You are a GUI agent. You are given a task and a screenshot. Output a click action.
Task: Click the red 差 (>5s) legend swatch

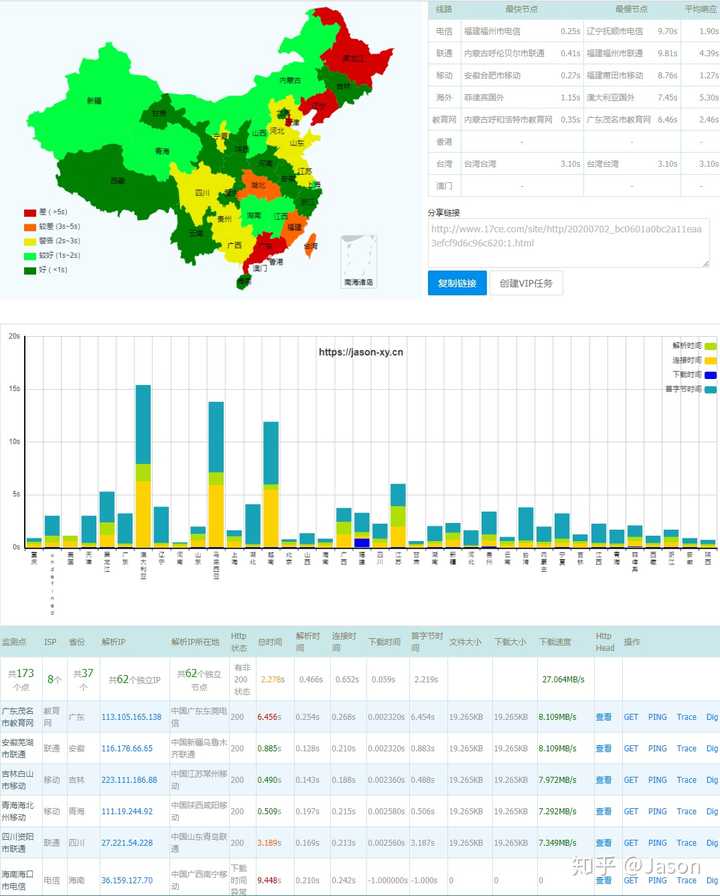(x=30, y=212)
